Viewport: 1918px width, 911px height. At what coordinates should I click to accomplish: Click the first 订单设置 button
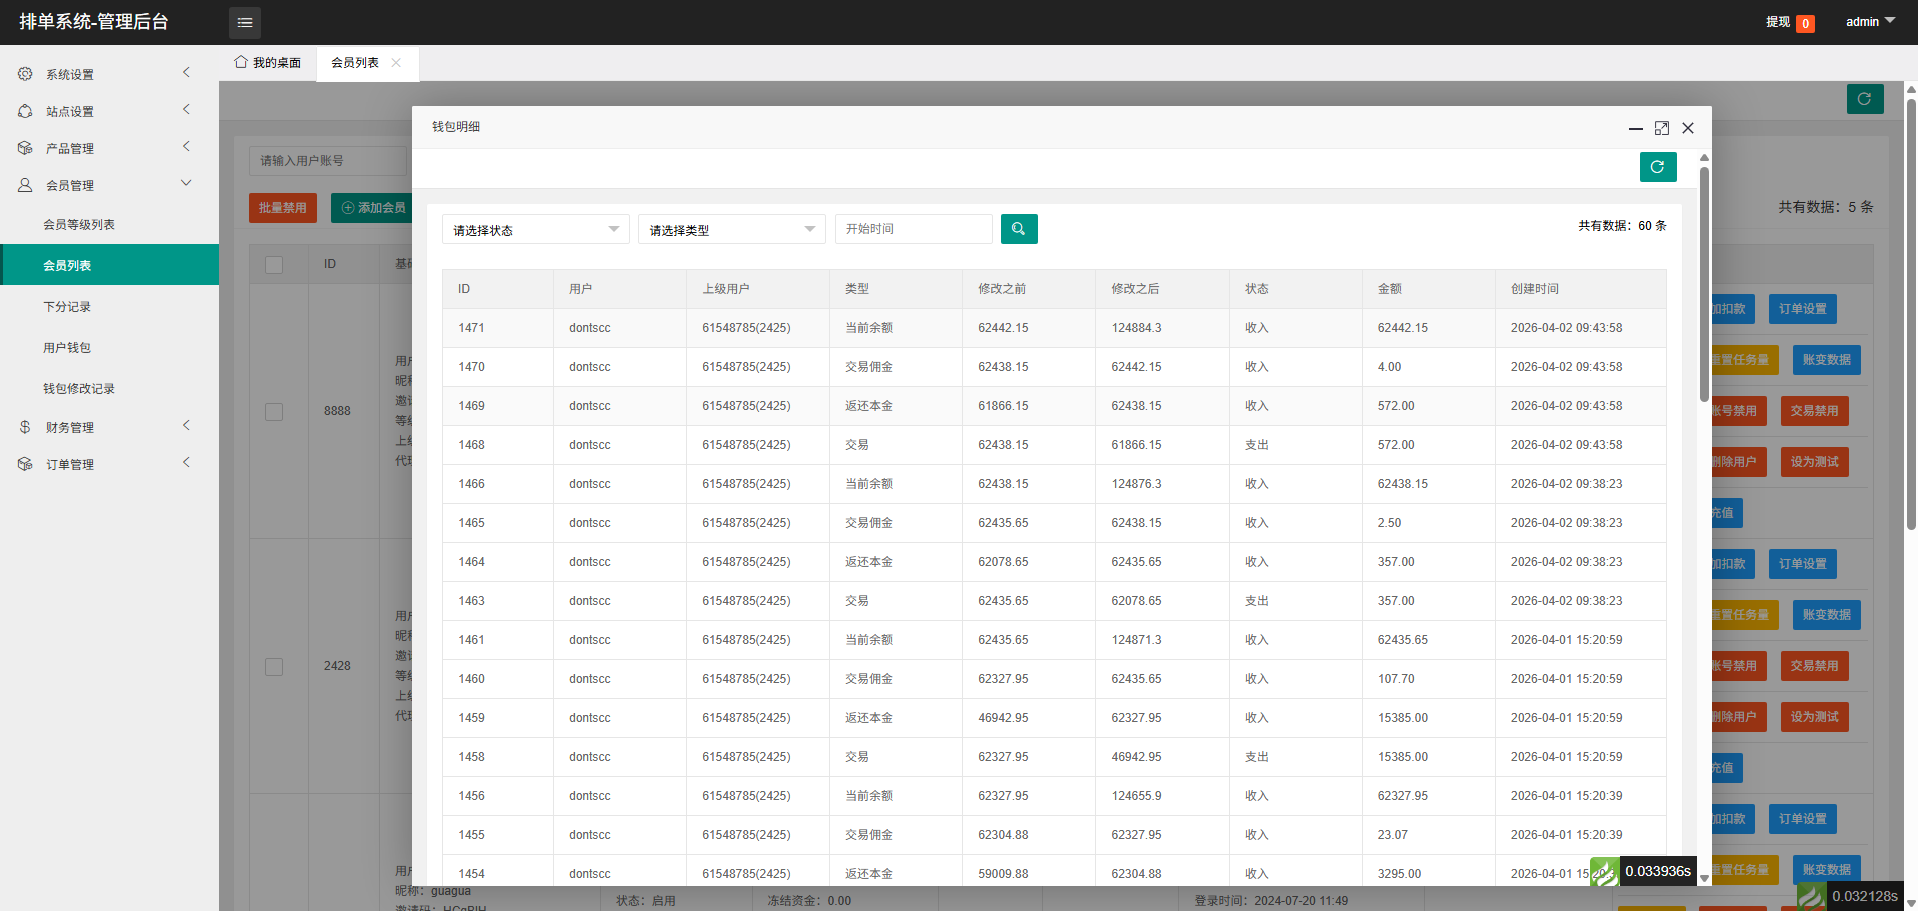(1802, 309)
